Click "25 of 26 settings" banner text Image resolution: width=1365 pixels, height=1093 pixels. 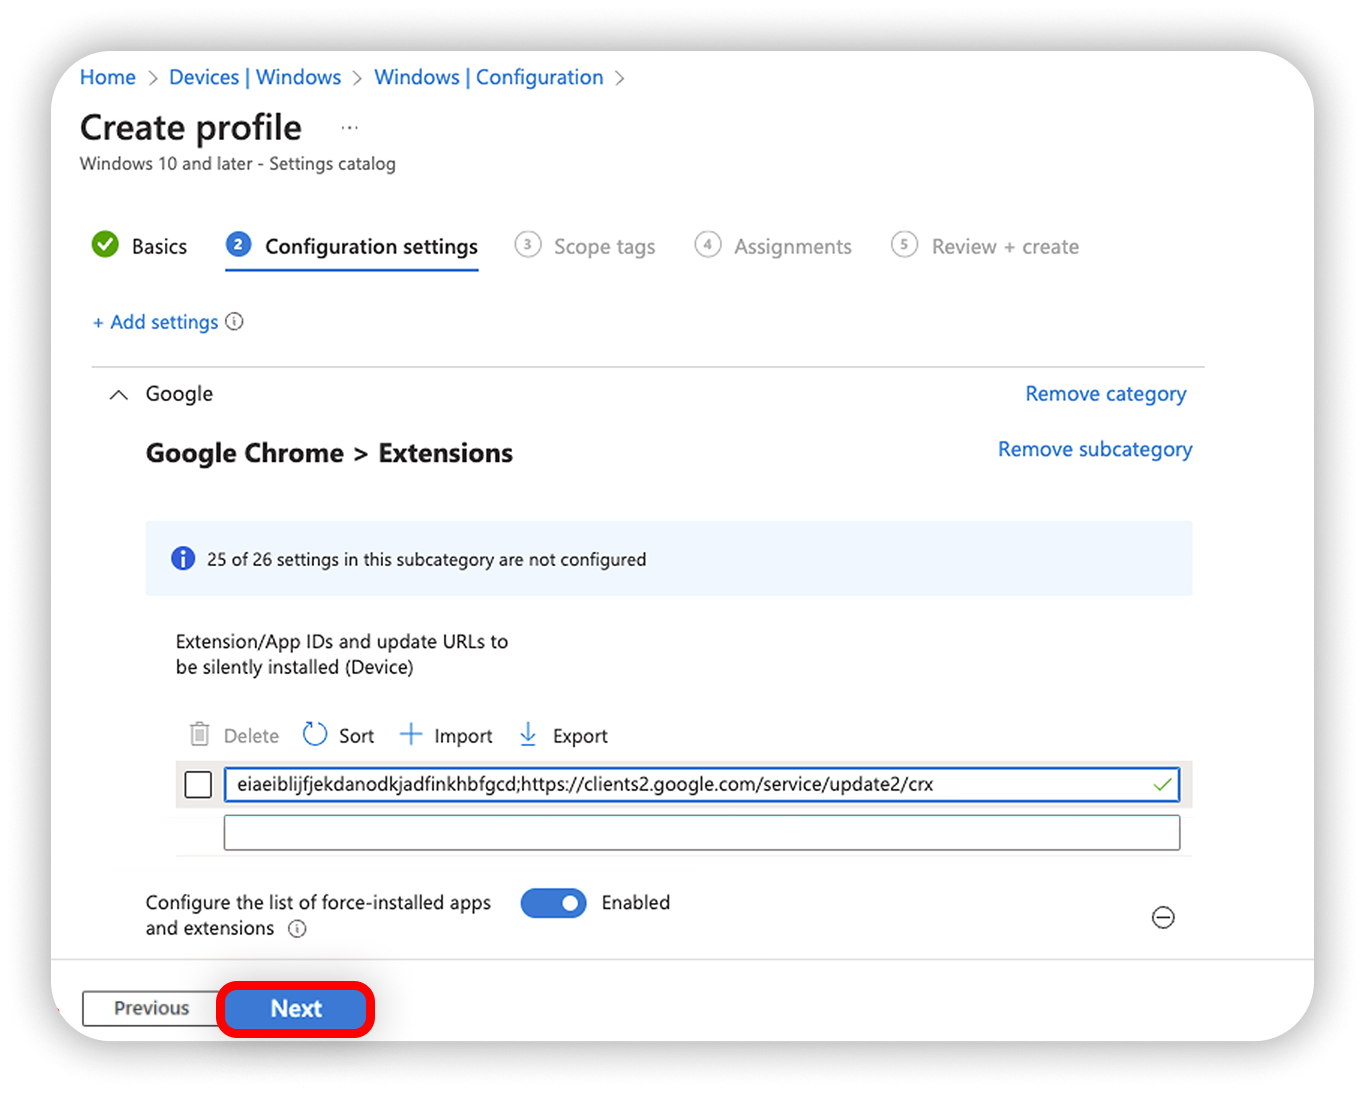426,559
